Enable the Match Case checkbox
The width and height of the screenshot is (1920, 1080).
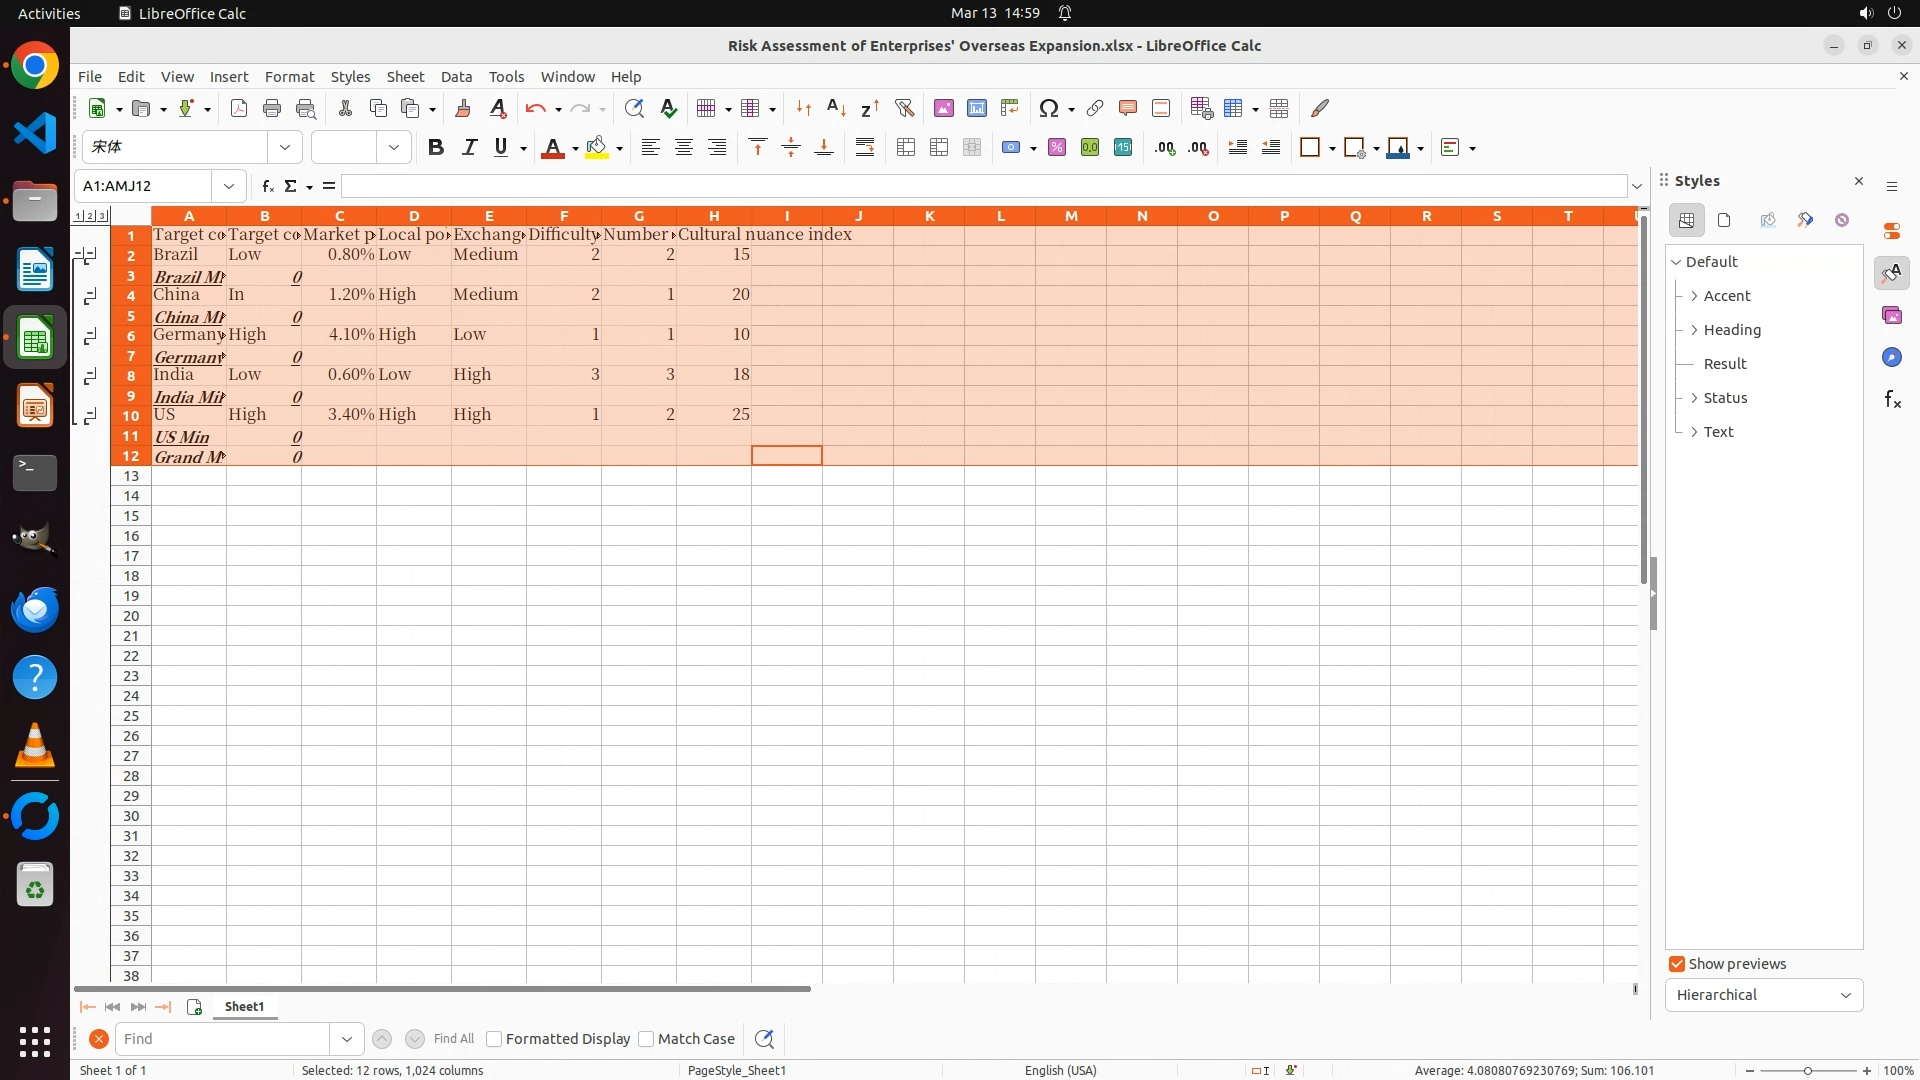646,1039
